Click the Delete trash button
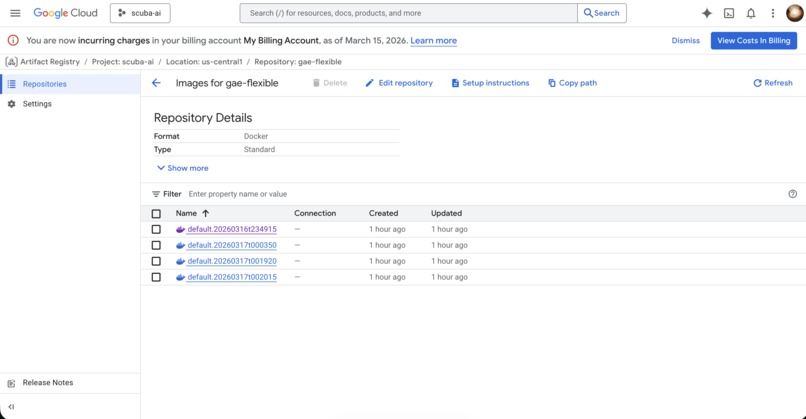This screenshot has height=419, width=806. 330,83
